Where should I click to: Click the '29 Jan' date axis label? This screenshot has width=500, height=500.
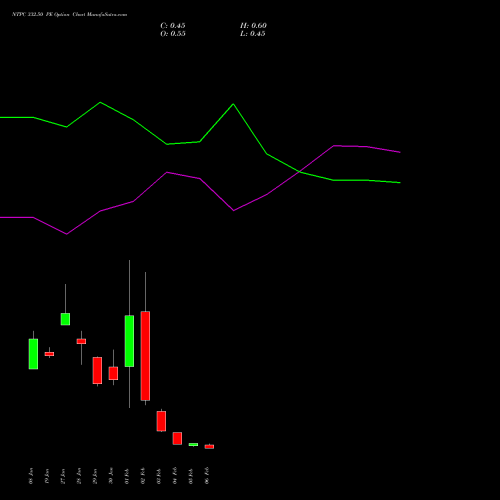[x=95, y=476]
